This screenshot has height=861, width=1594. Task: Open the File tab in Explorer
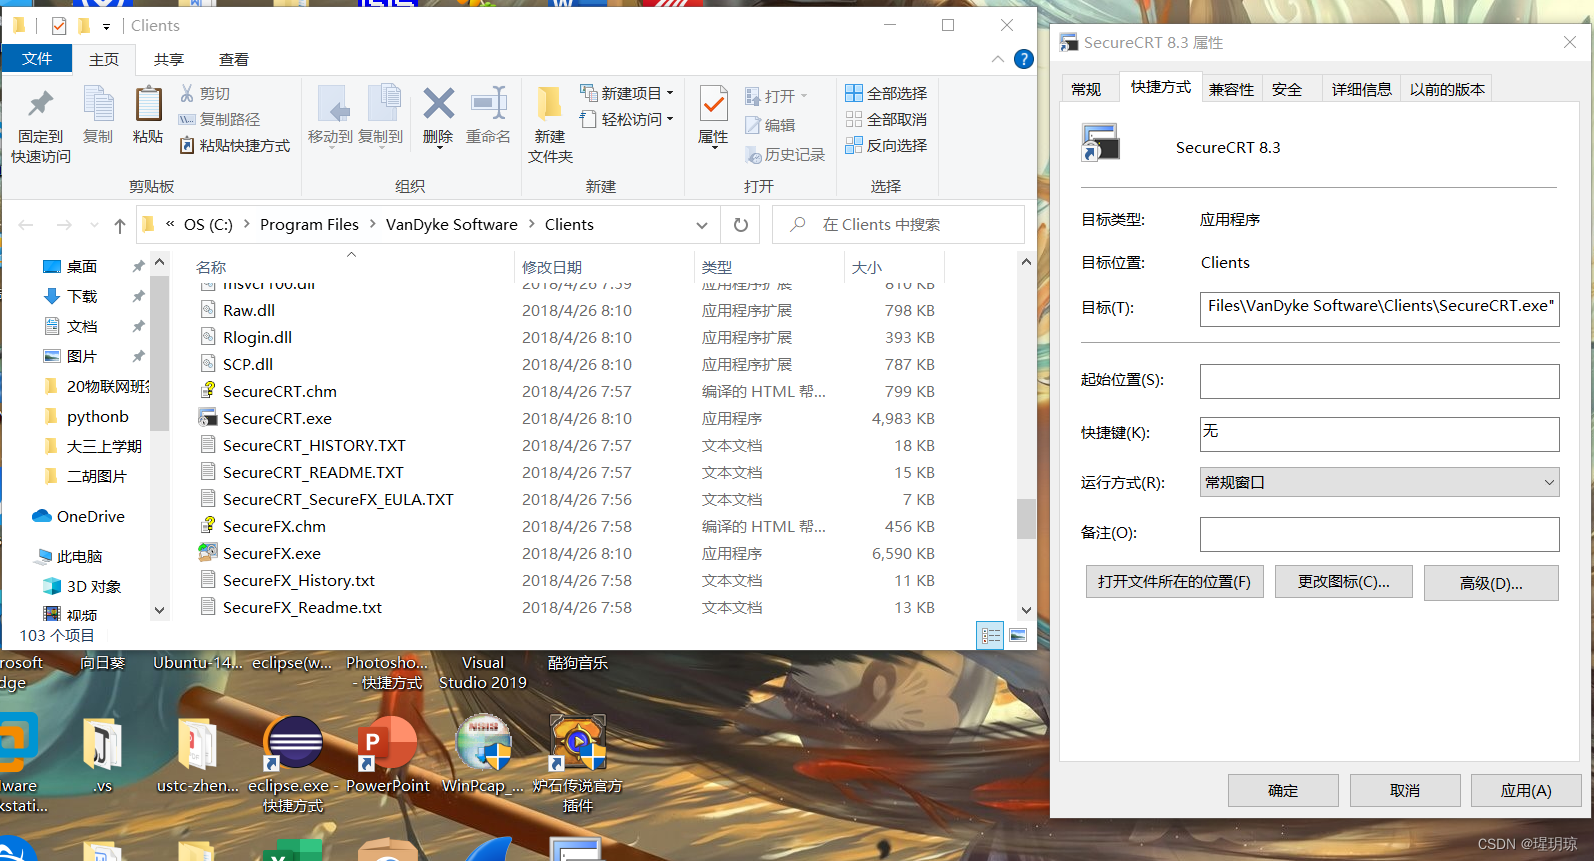tap(37, 59)
